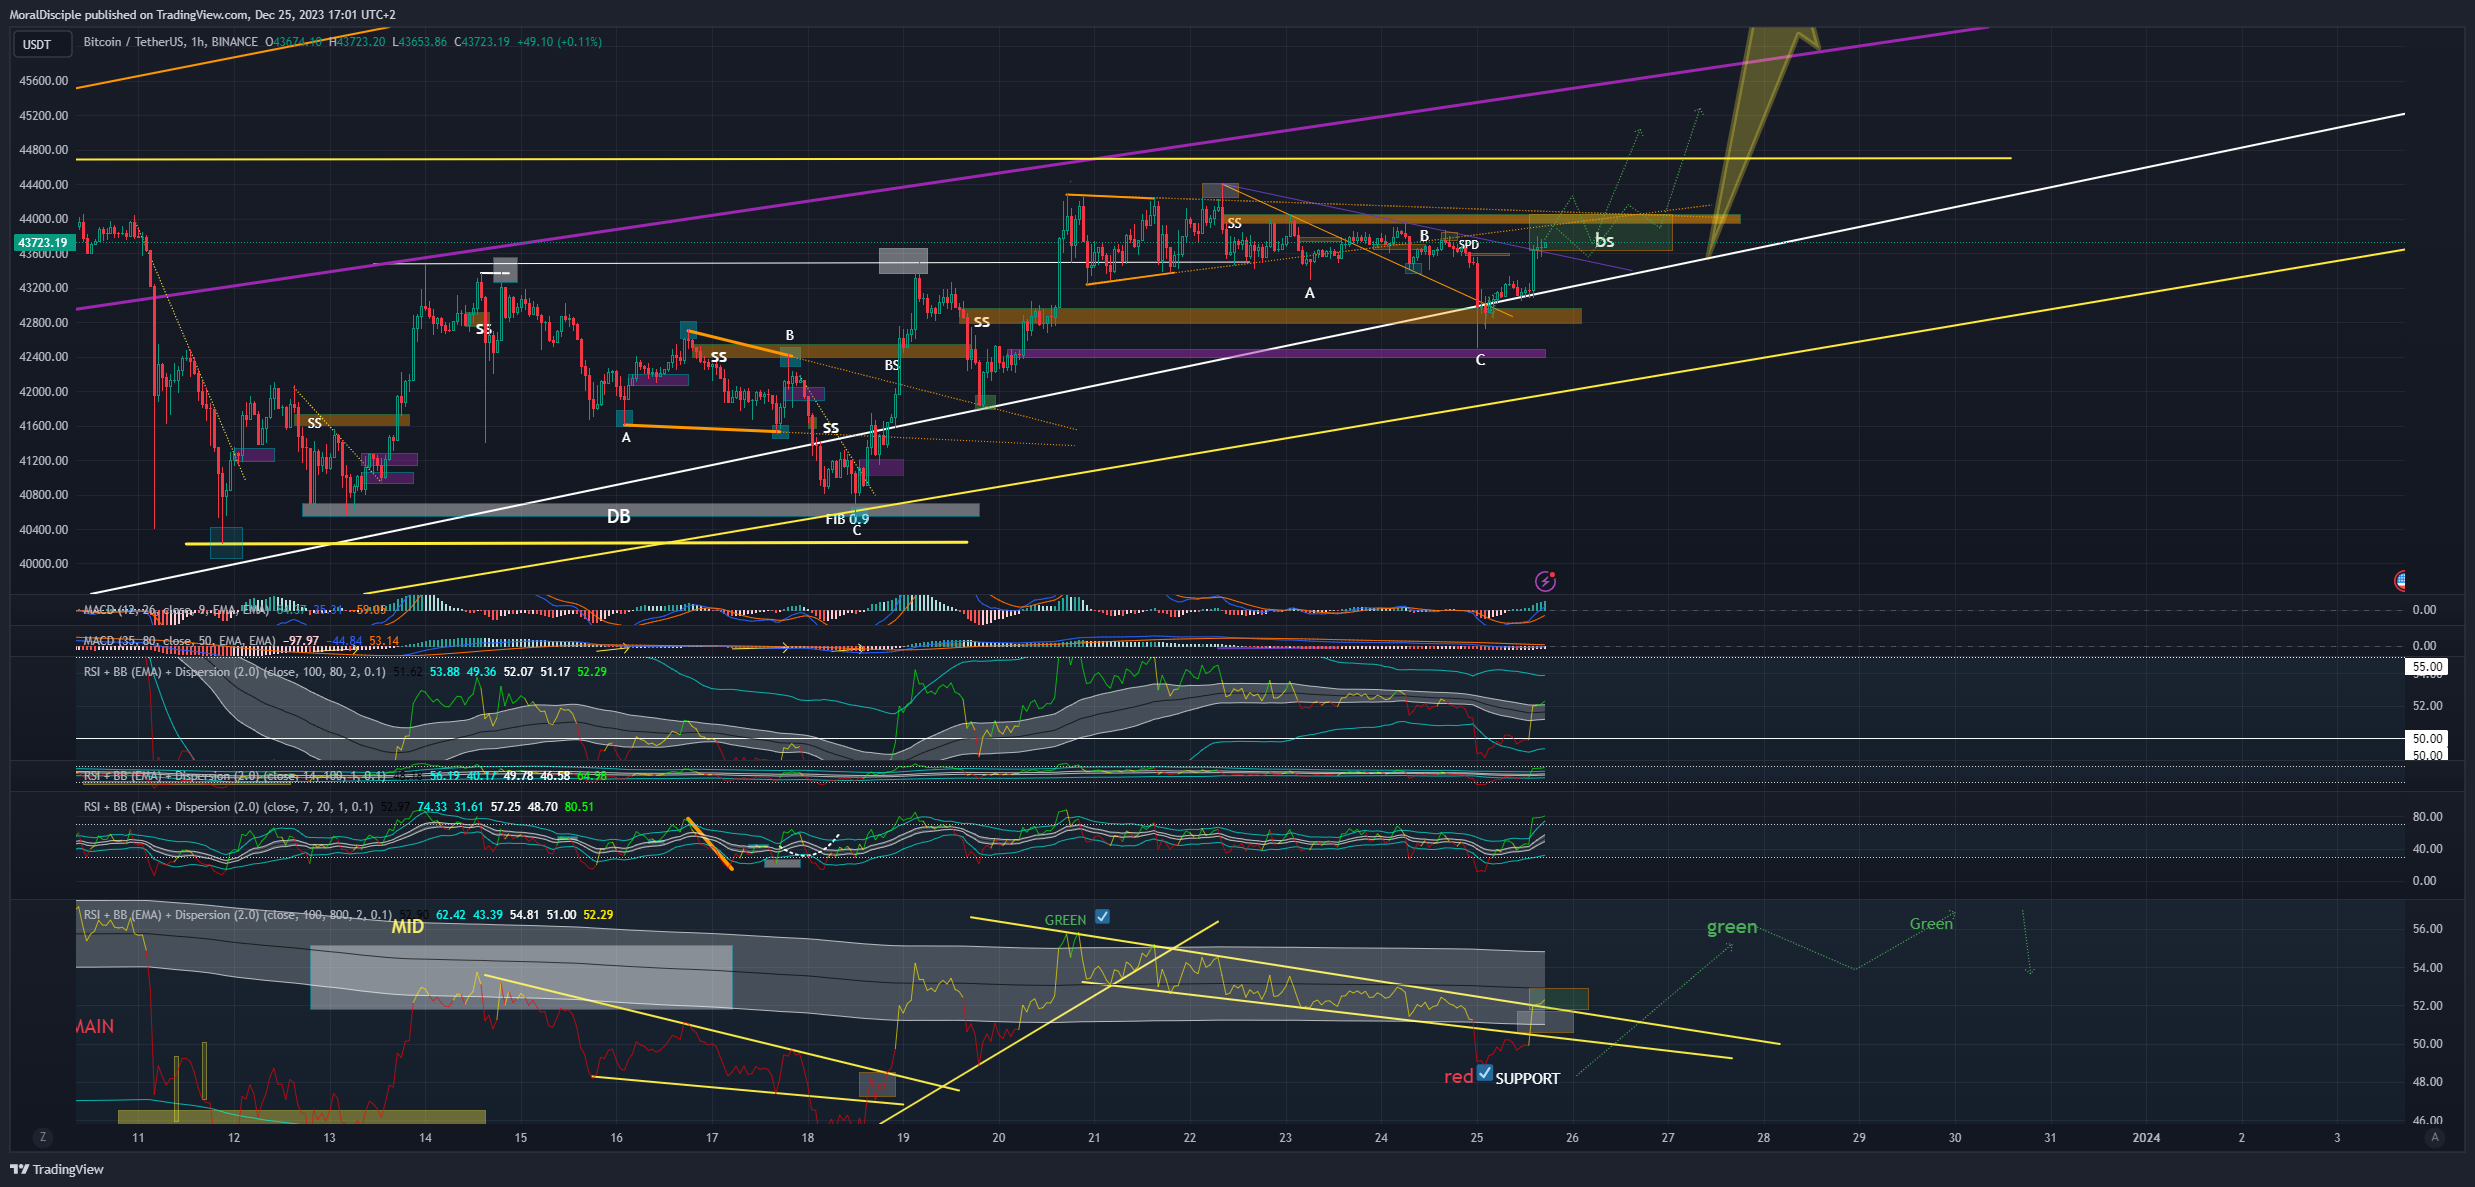Toggle the checkbox next to red SUPPORT

(x=1485, y=1073)
